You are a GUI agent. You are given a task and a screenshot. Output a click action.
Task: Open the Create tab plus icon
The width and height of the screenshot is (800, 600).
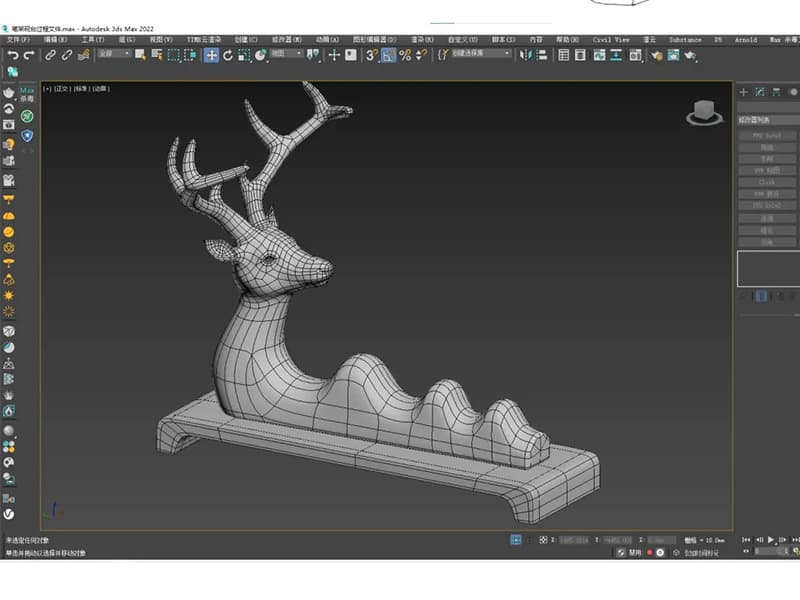coord(743,92)
